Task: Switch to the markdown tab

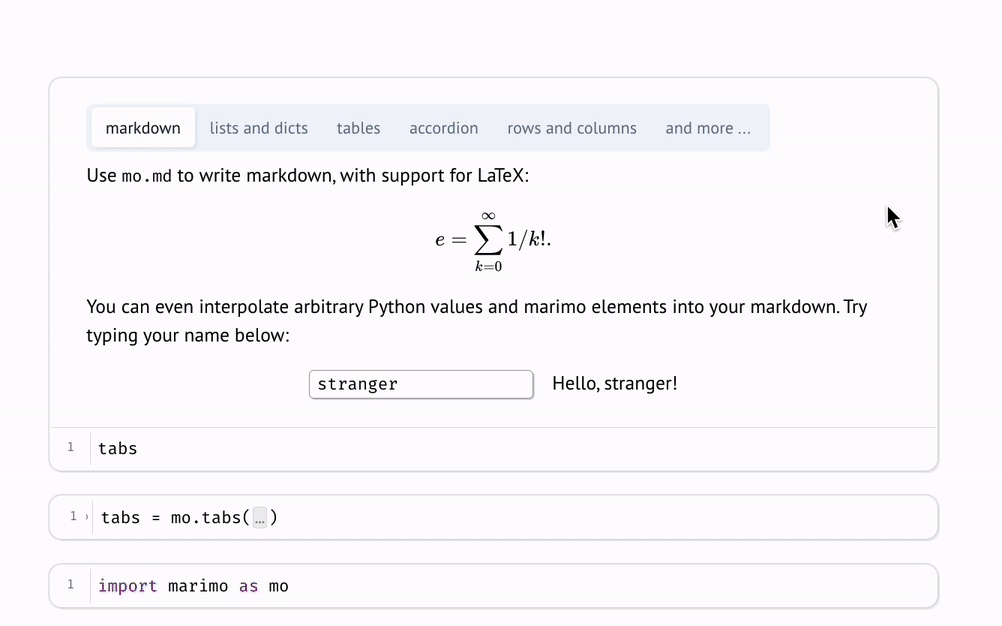Action: click(143, 128)
